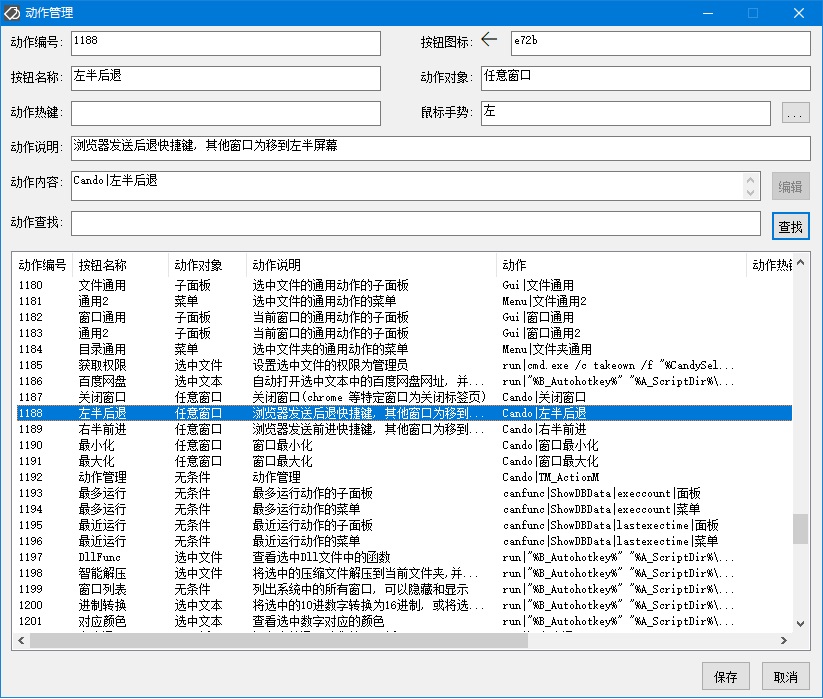Click the back-arrow button icon preview
823x699 pixels.
pyautogui.click(x=489, y=40)
